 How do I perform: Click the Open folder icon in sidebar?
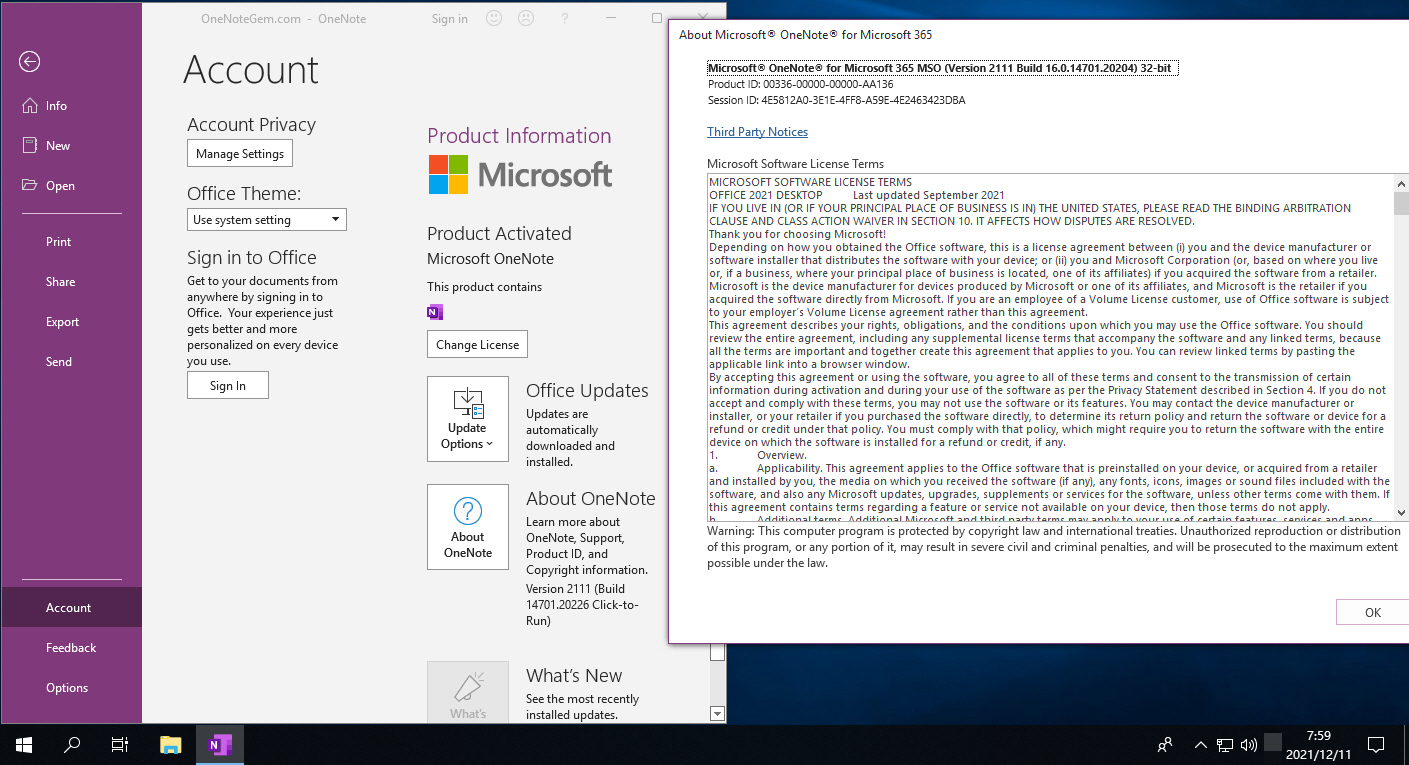[x=29, y=185]
